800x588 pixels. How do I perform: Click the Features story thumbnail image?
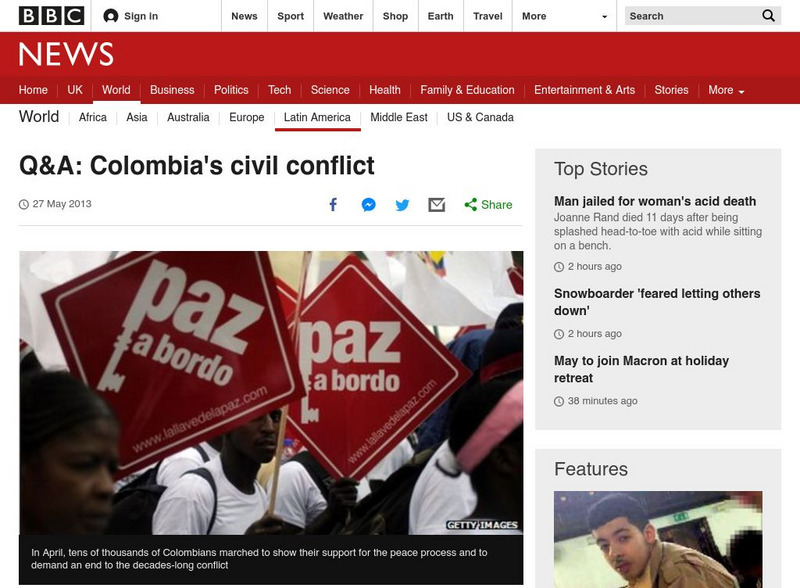(x=658, y=539)
